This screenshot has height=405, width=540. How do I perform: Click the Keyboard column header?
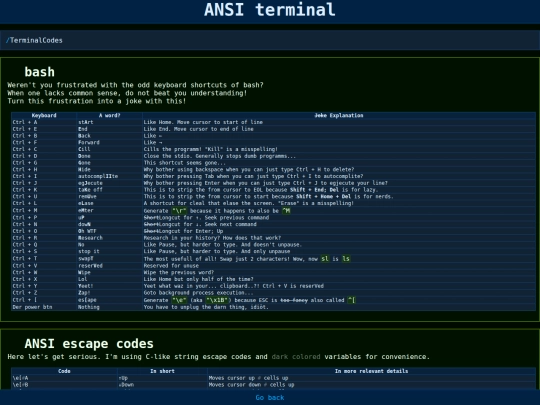(44, 115)
